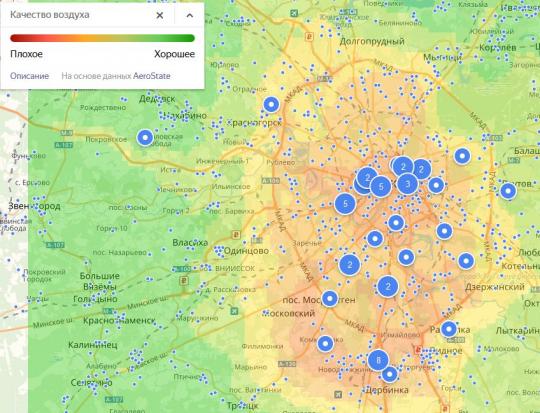
Task: Select the marker west of Нахабино
Action: (145, 137)
